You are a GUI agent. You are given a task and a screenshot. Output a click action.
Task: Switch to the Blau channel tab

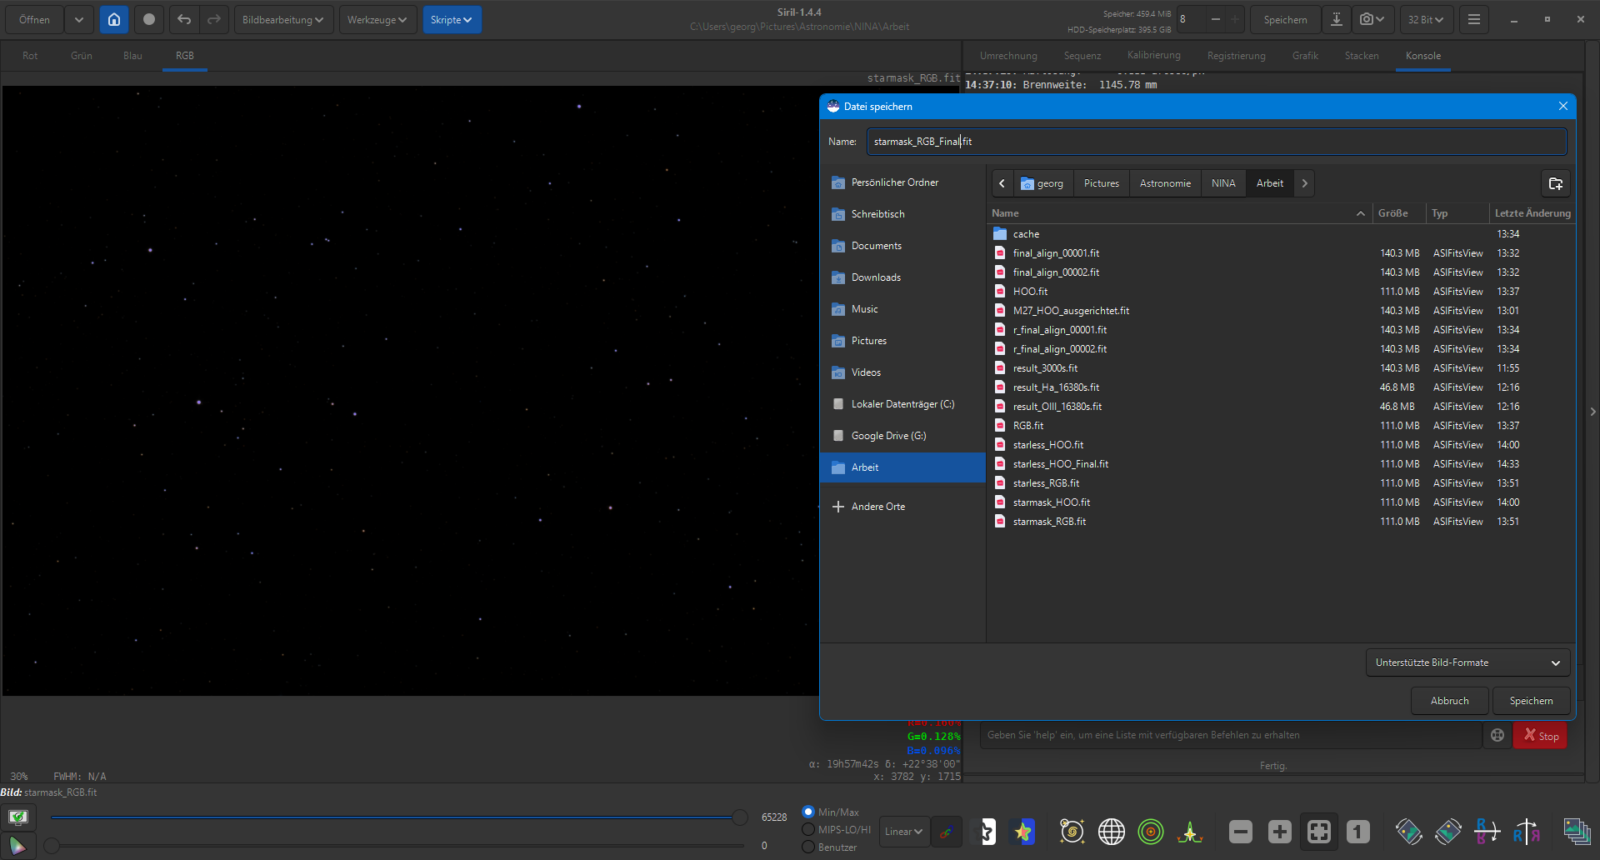(133, 56)
